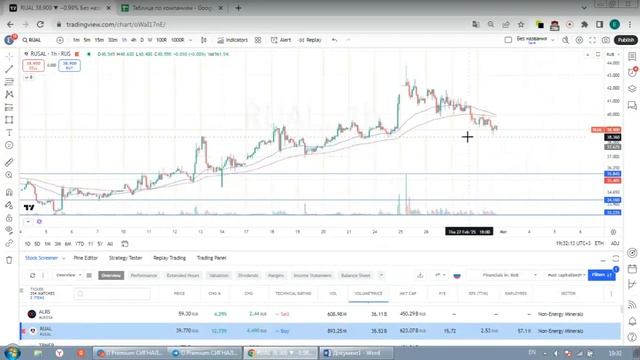Image resolution: width=640 pixels, height=360 pixels.
Task: Toggle stay in drawing mode
Action: pos(9,205)
